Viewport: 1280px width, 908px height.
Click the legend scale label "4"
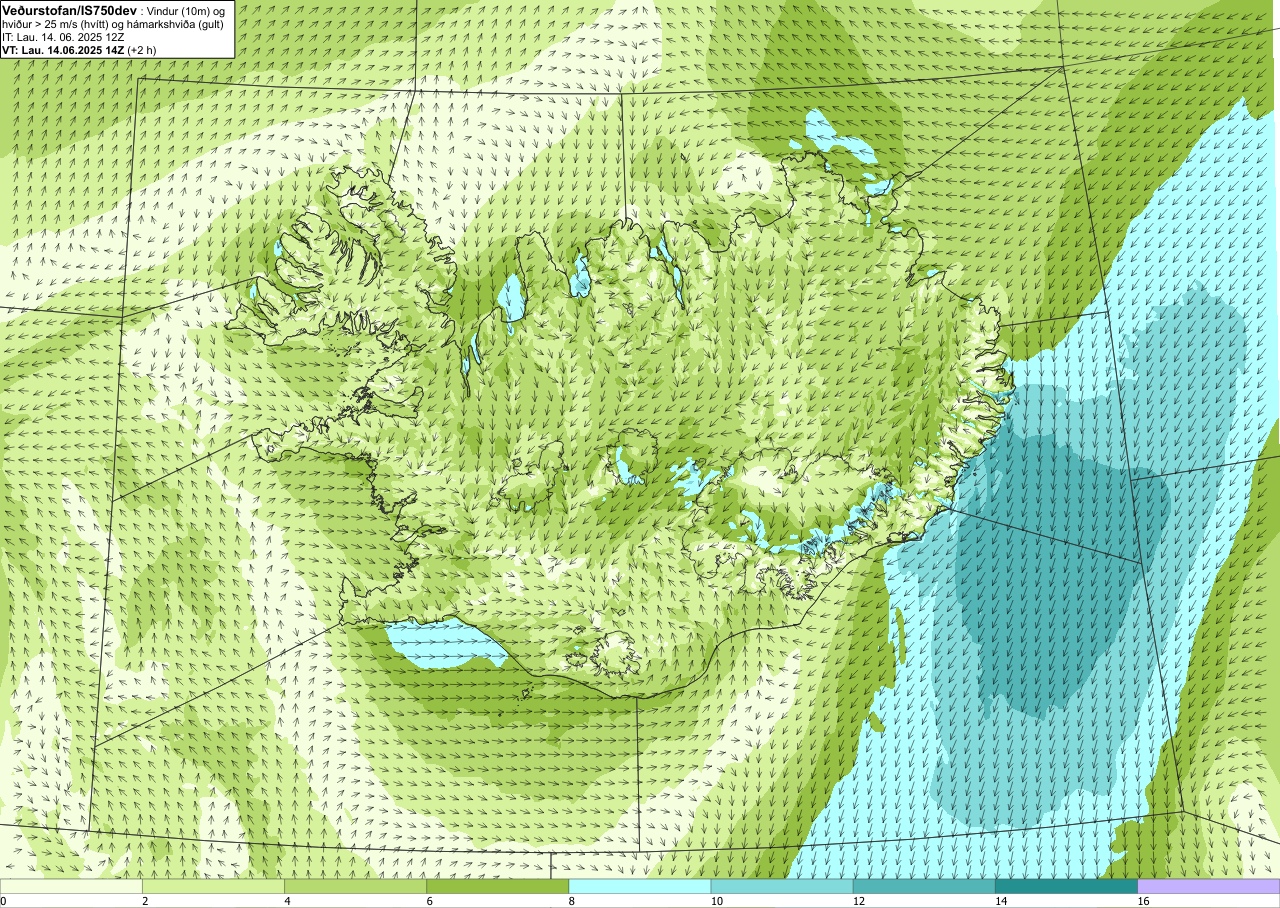tap(287, 901)
